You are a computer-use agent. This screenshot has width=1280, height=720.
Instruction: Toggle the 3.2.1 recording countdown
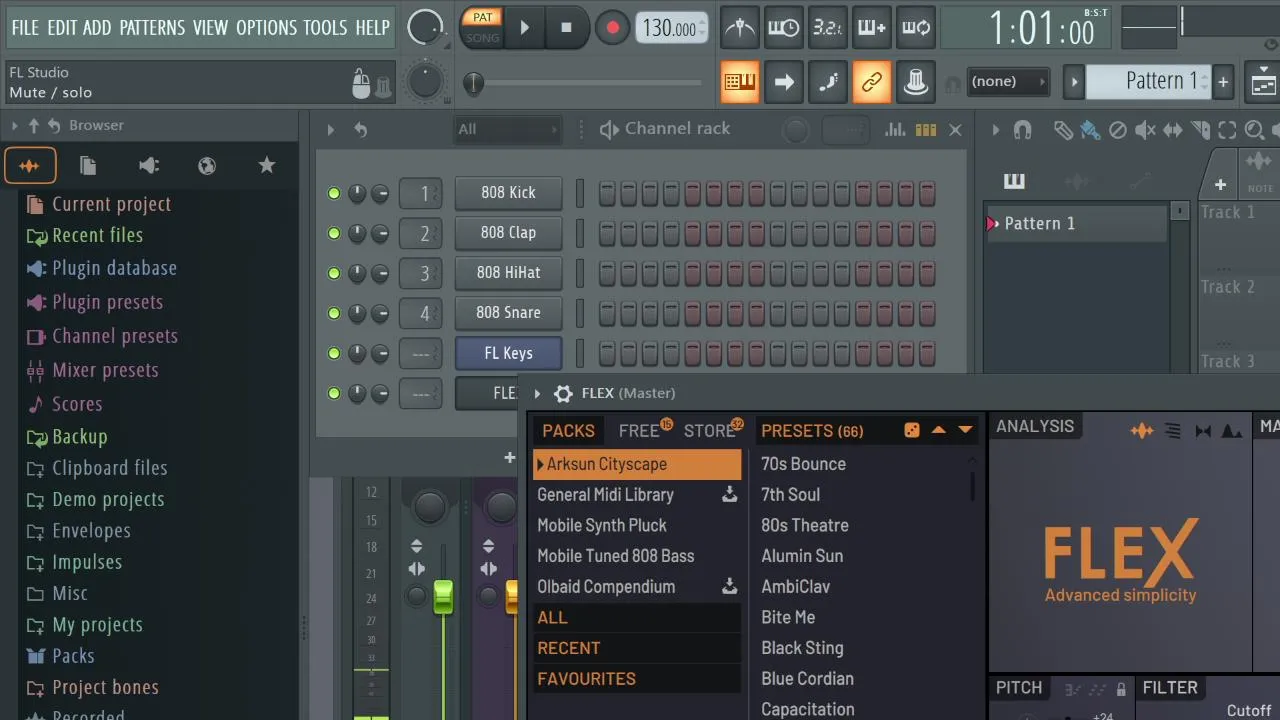(827, 28)
